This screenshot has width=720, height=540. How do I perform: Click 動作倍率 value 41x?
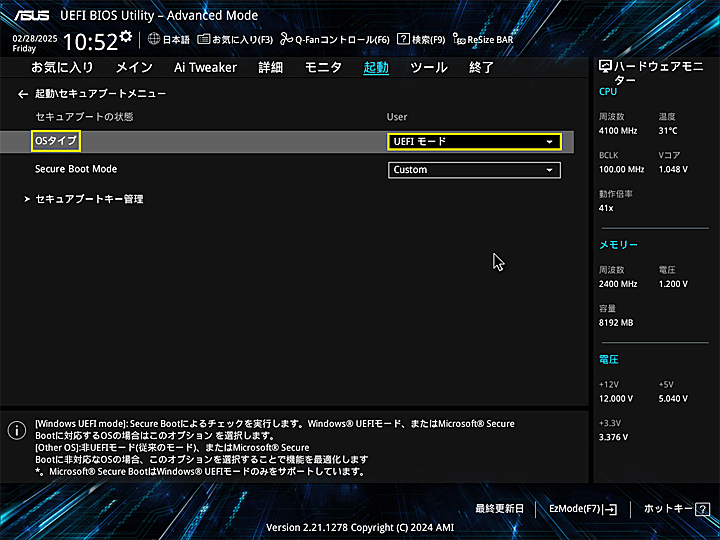point(606,208)
